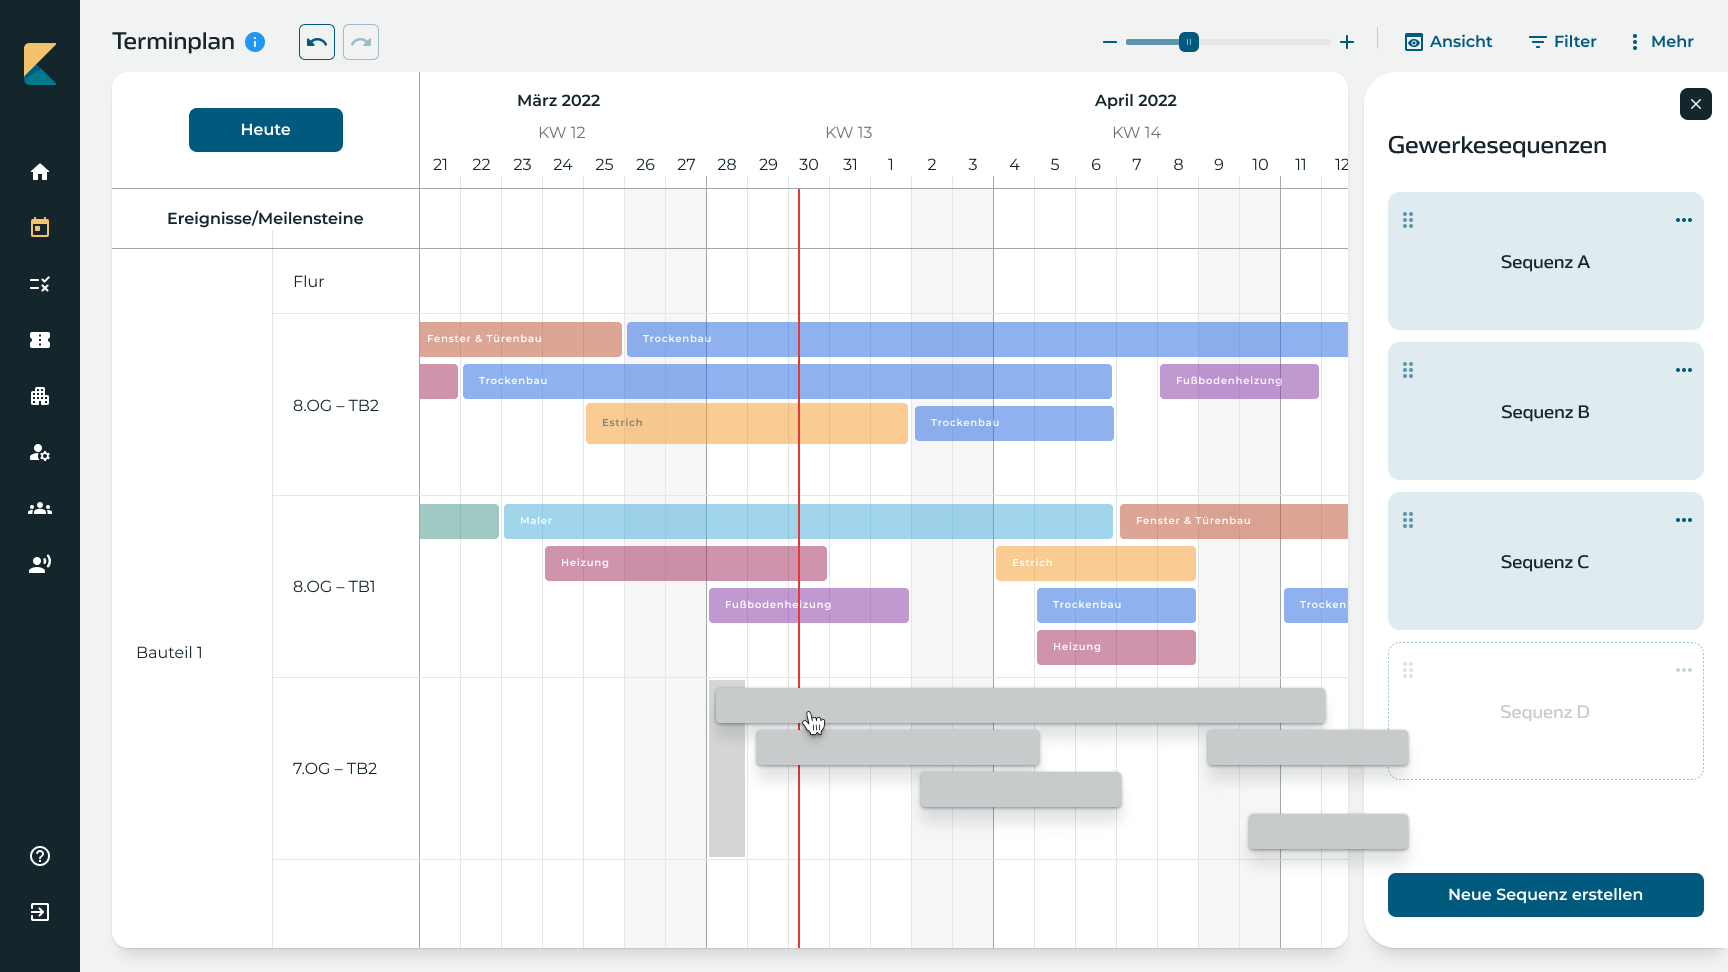
Task: Select the Fußbodenheizung bar in 8.OG – TB2
Action: pos(1239,381)
